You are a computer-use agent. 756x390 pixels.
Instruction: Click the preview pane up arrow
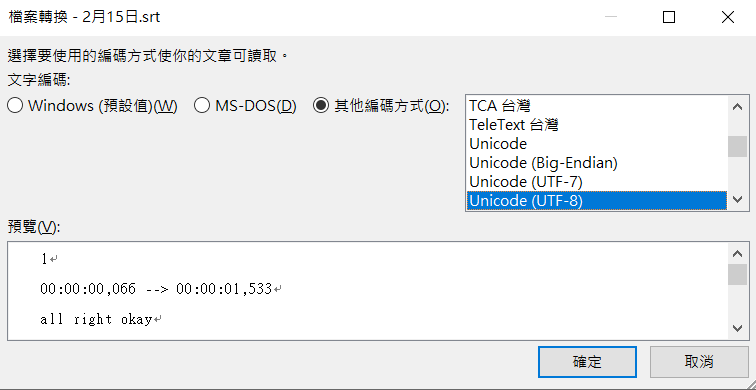click(737, 254)
